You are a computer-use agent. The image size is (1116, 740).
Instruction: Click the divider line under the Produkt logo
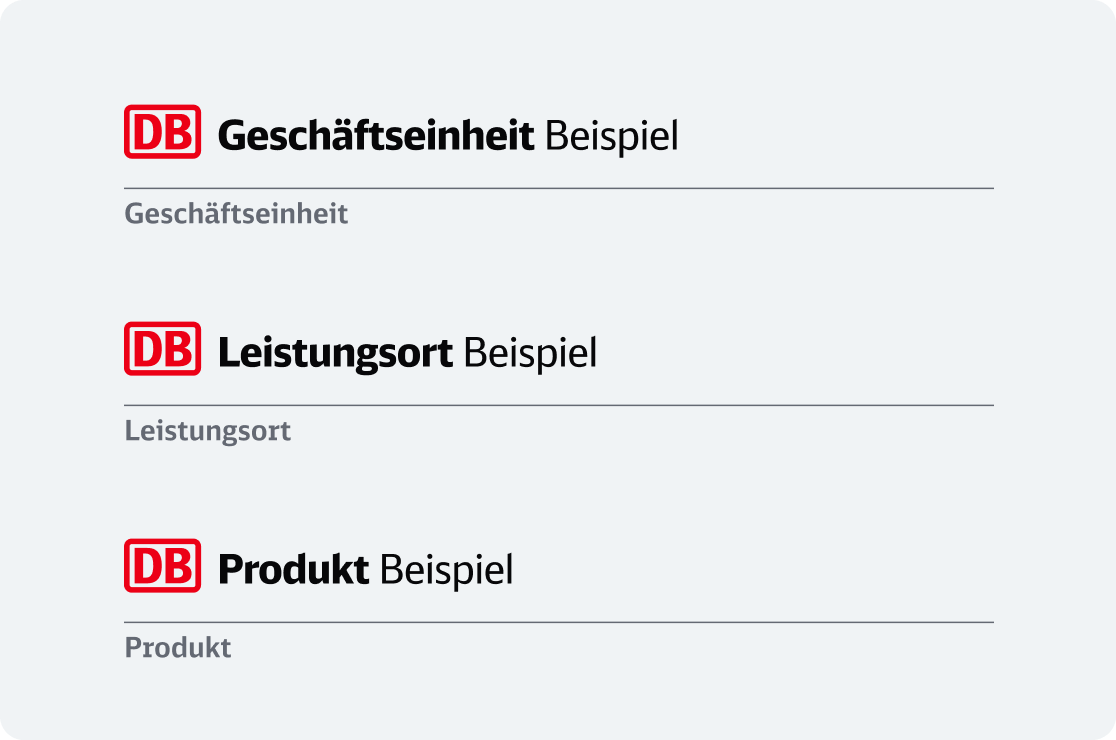coord(559,623)
